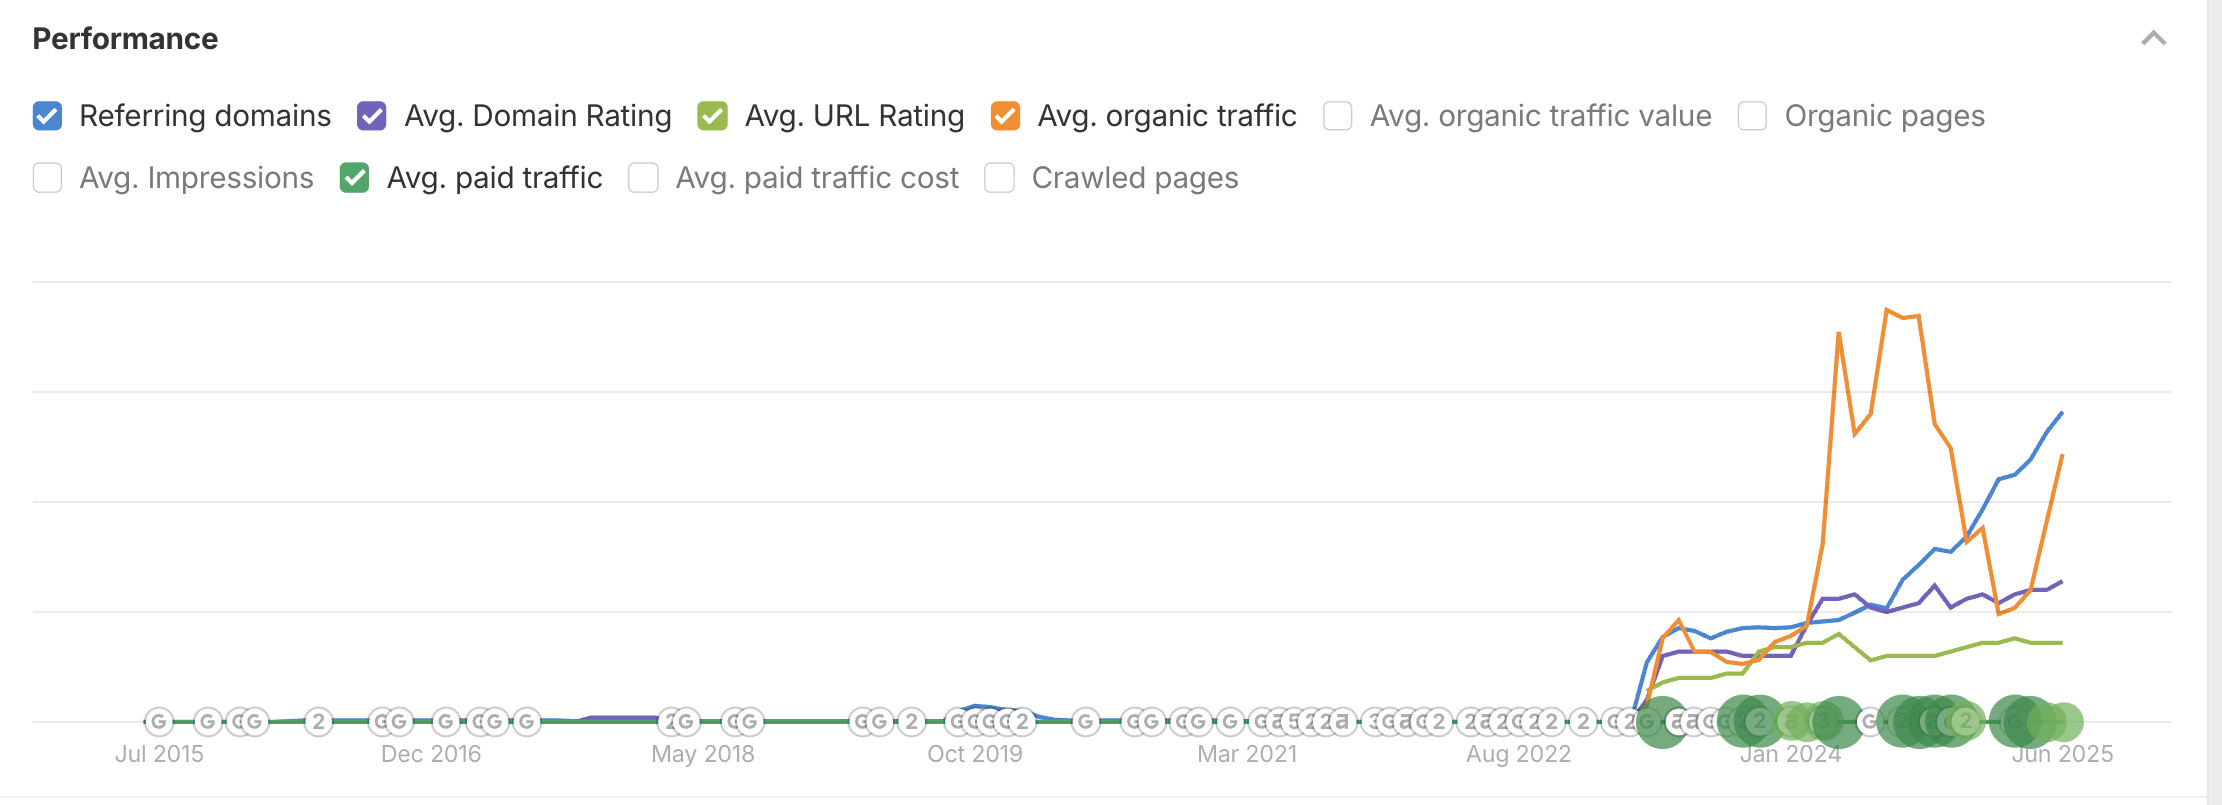This screenshot has width=2222, height=805.
Task: Check the Organic pages box
Action: point(1752,116)
